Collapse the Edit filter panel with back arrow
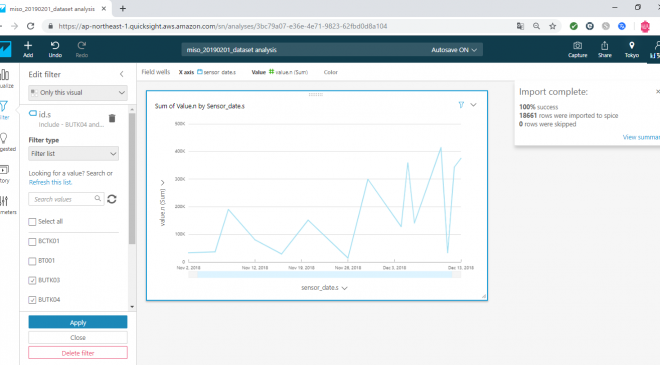660x365 pixels. (x=122, y=75)
